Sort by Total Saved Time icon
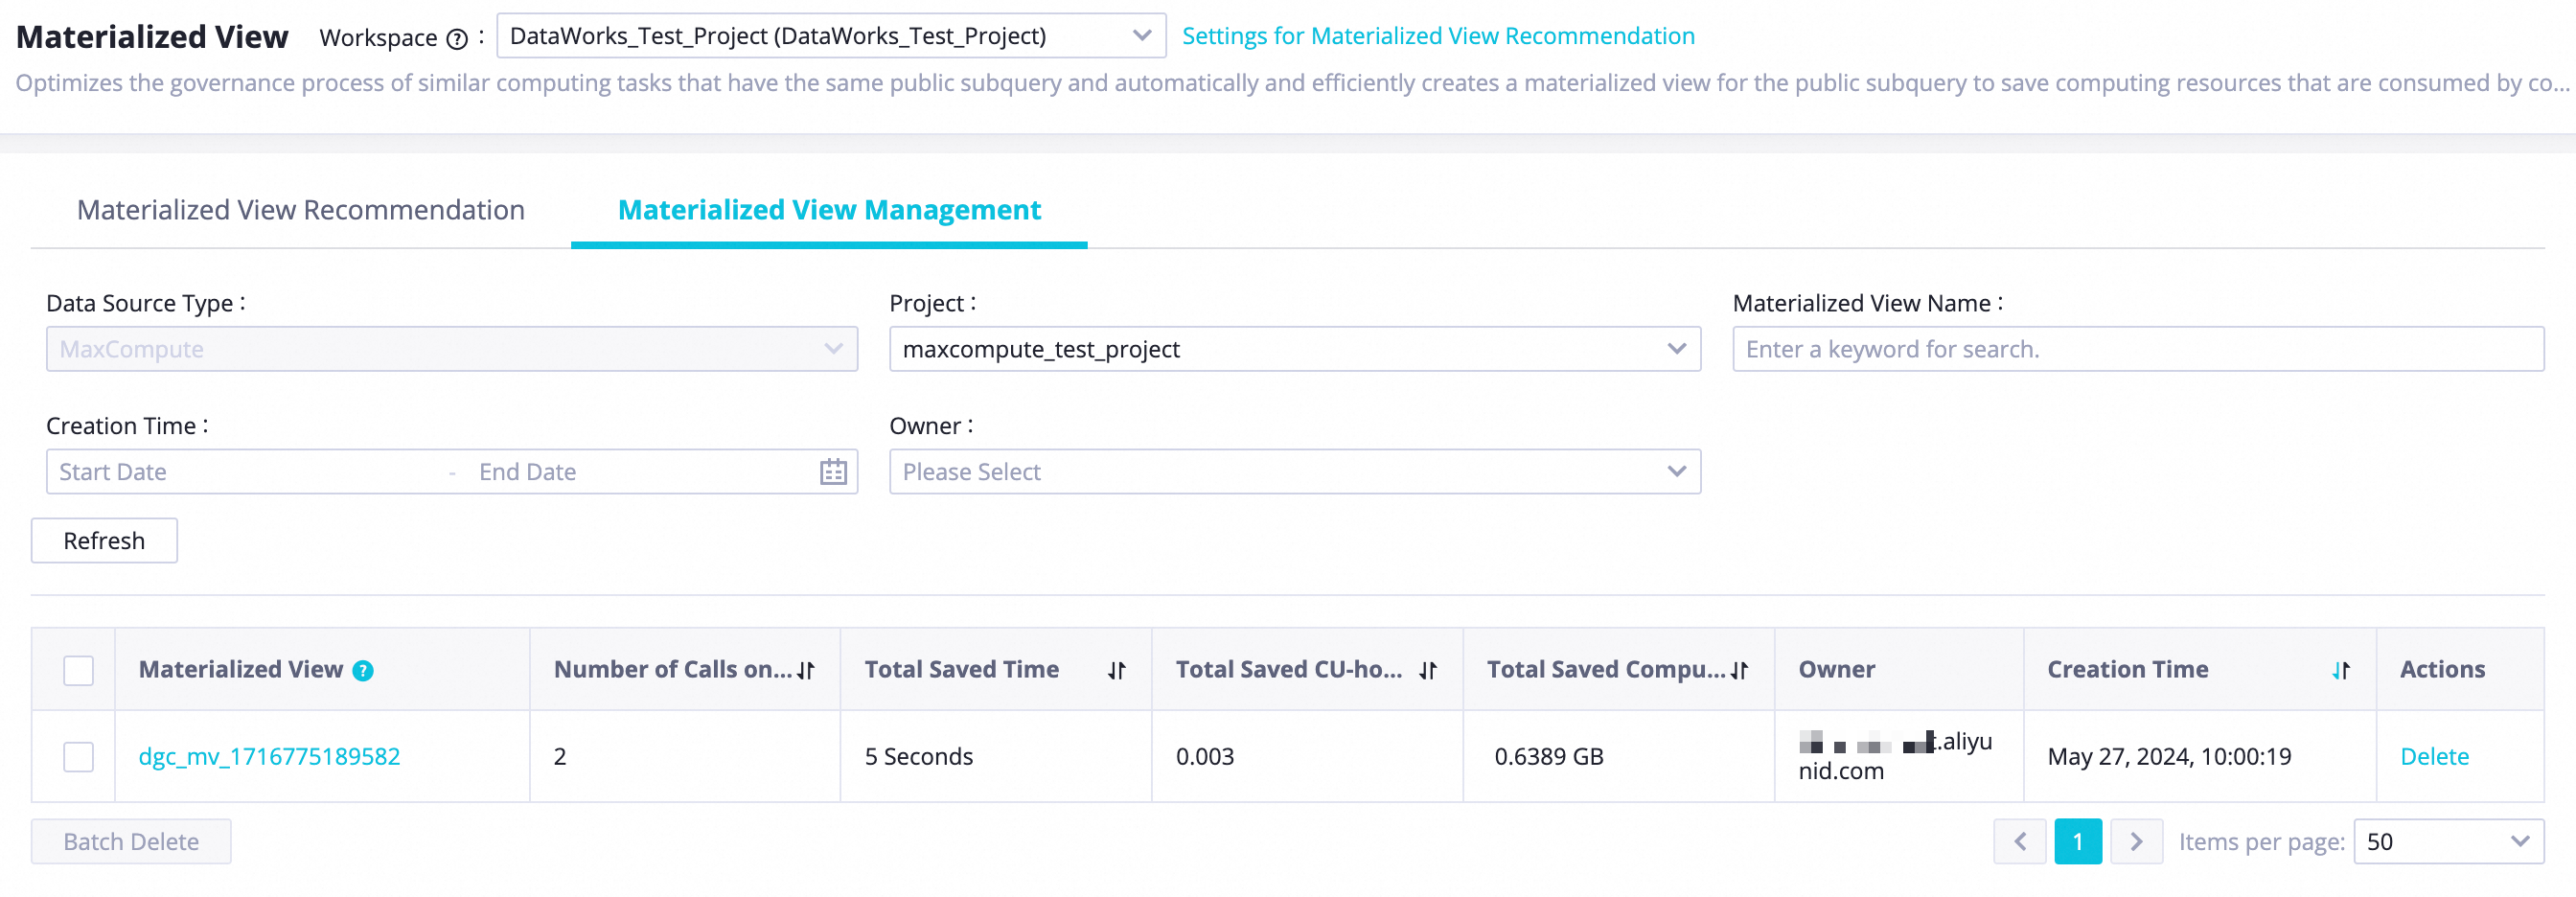The height and width of the screenshot is (897, 2576). [x=1117, y=671]
